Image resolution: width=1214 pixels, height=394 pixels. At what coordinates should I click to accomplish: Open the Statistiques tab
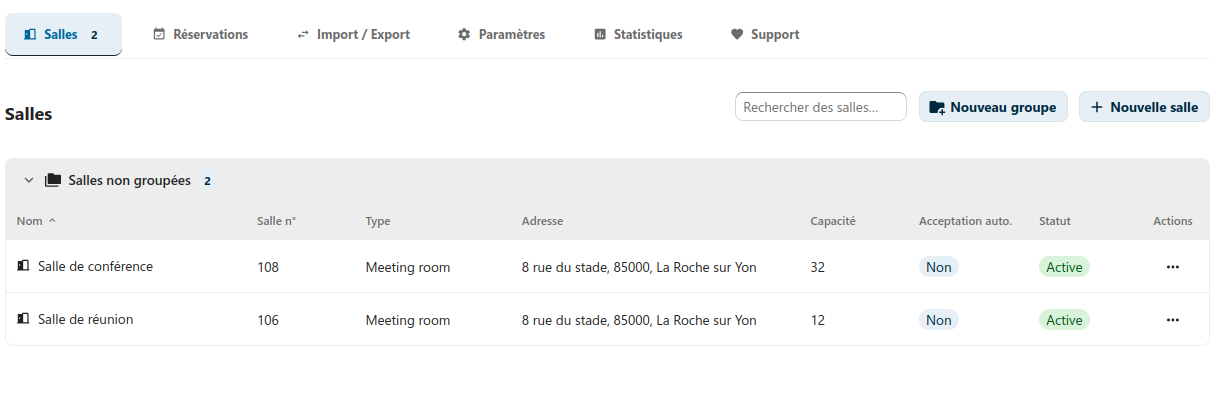point(638,34)
